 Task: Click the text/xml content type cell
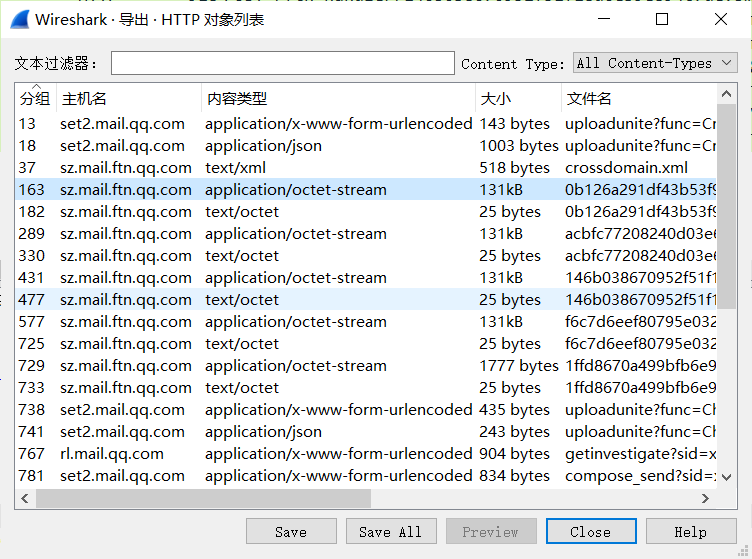click(235, 168)
